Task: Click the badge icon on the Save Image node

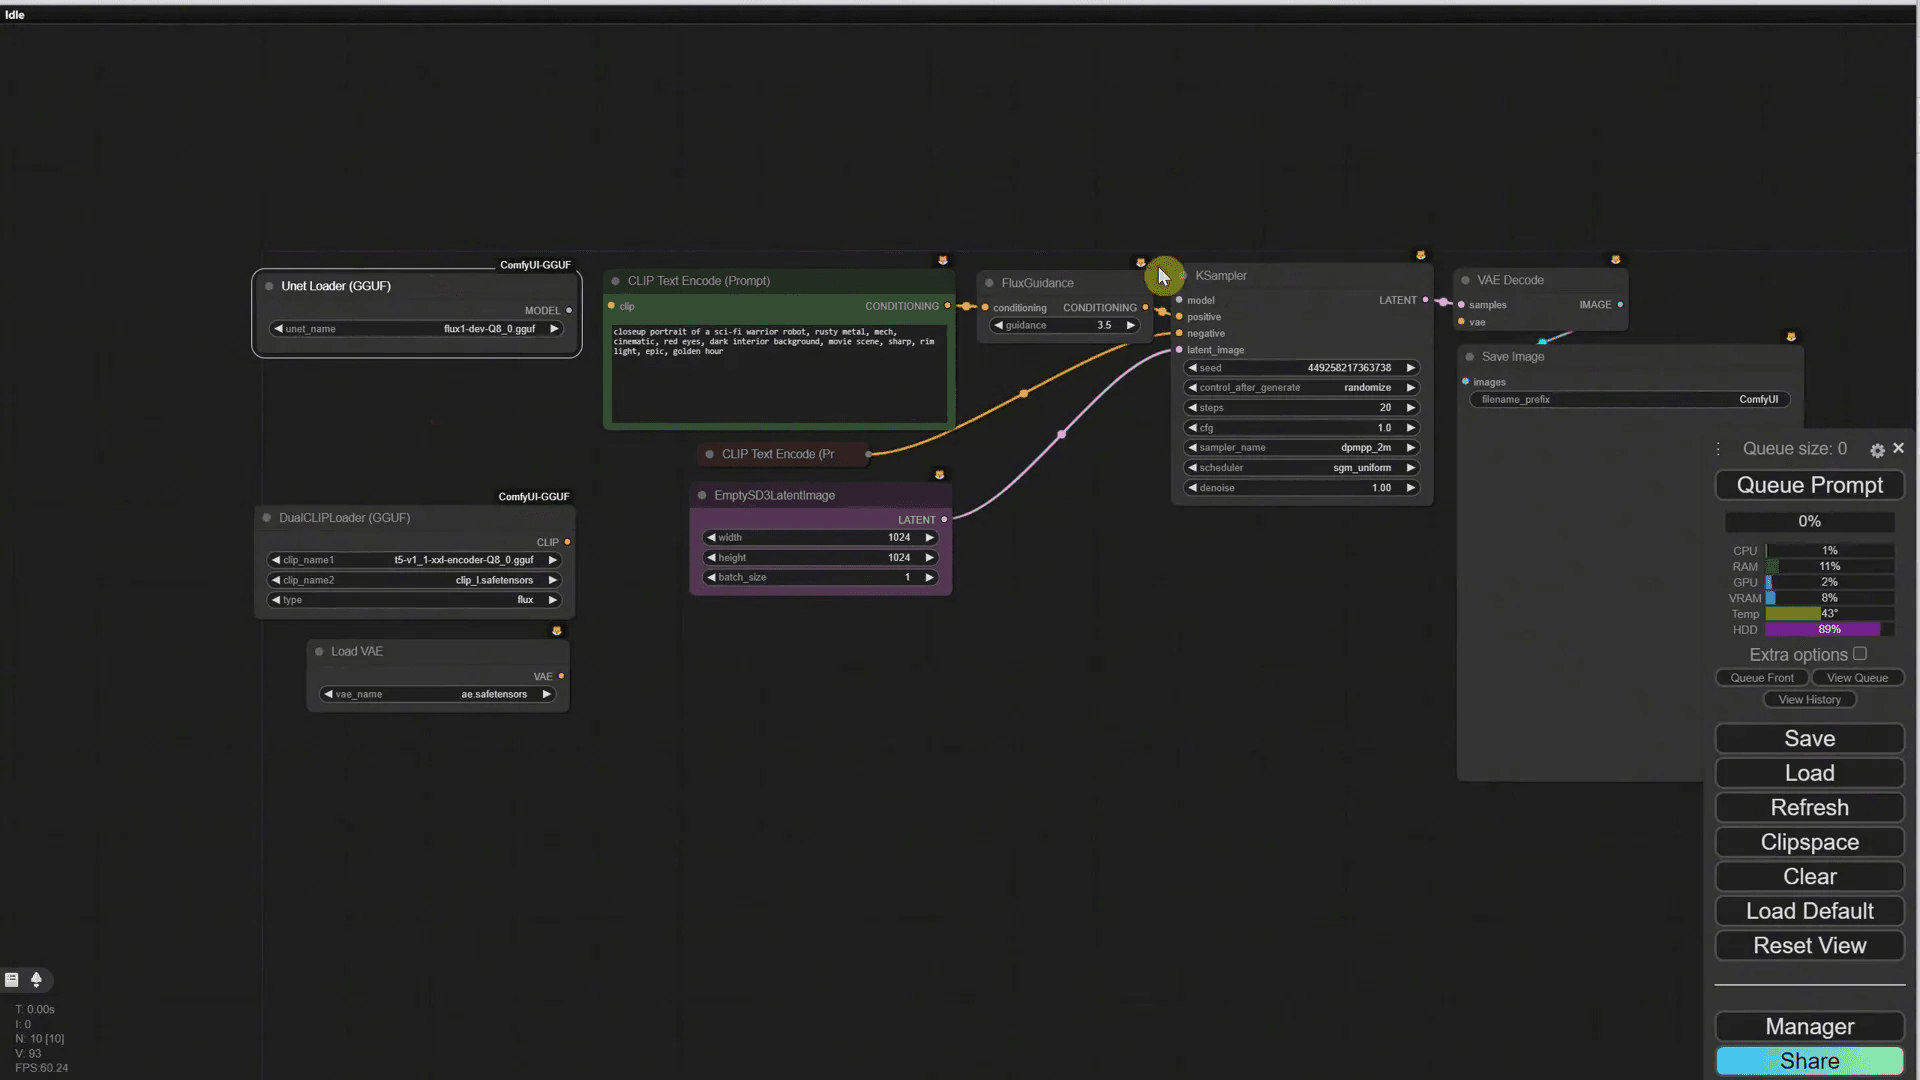Action: point(1791,337)
